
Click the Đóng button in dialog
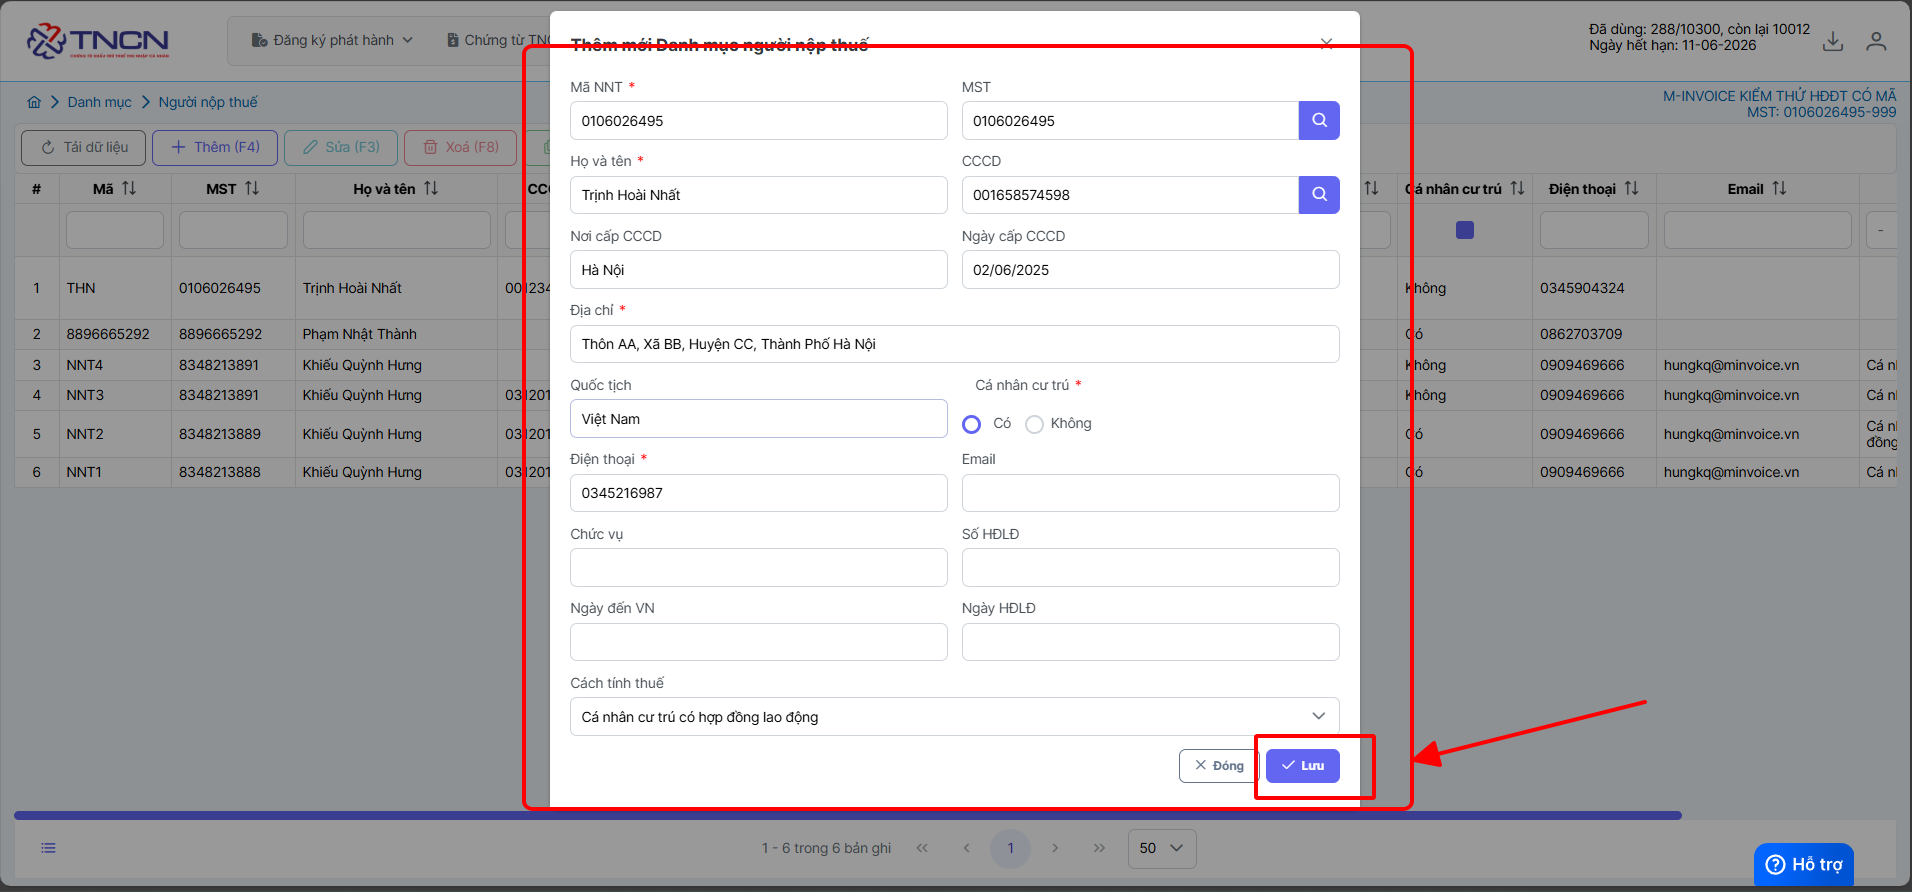(x=1219, y=766)
